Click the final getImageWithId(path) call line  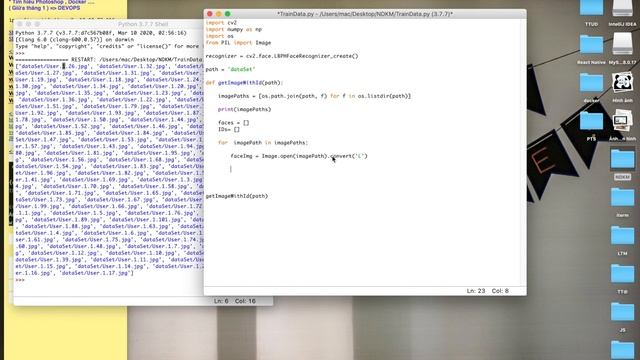[237, 196]
